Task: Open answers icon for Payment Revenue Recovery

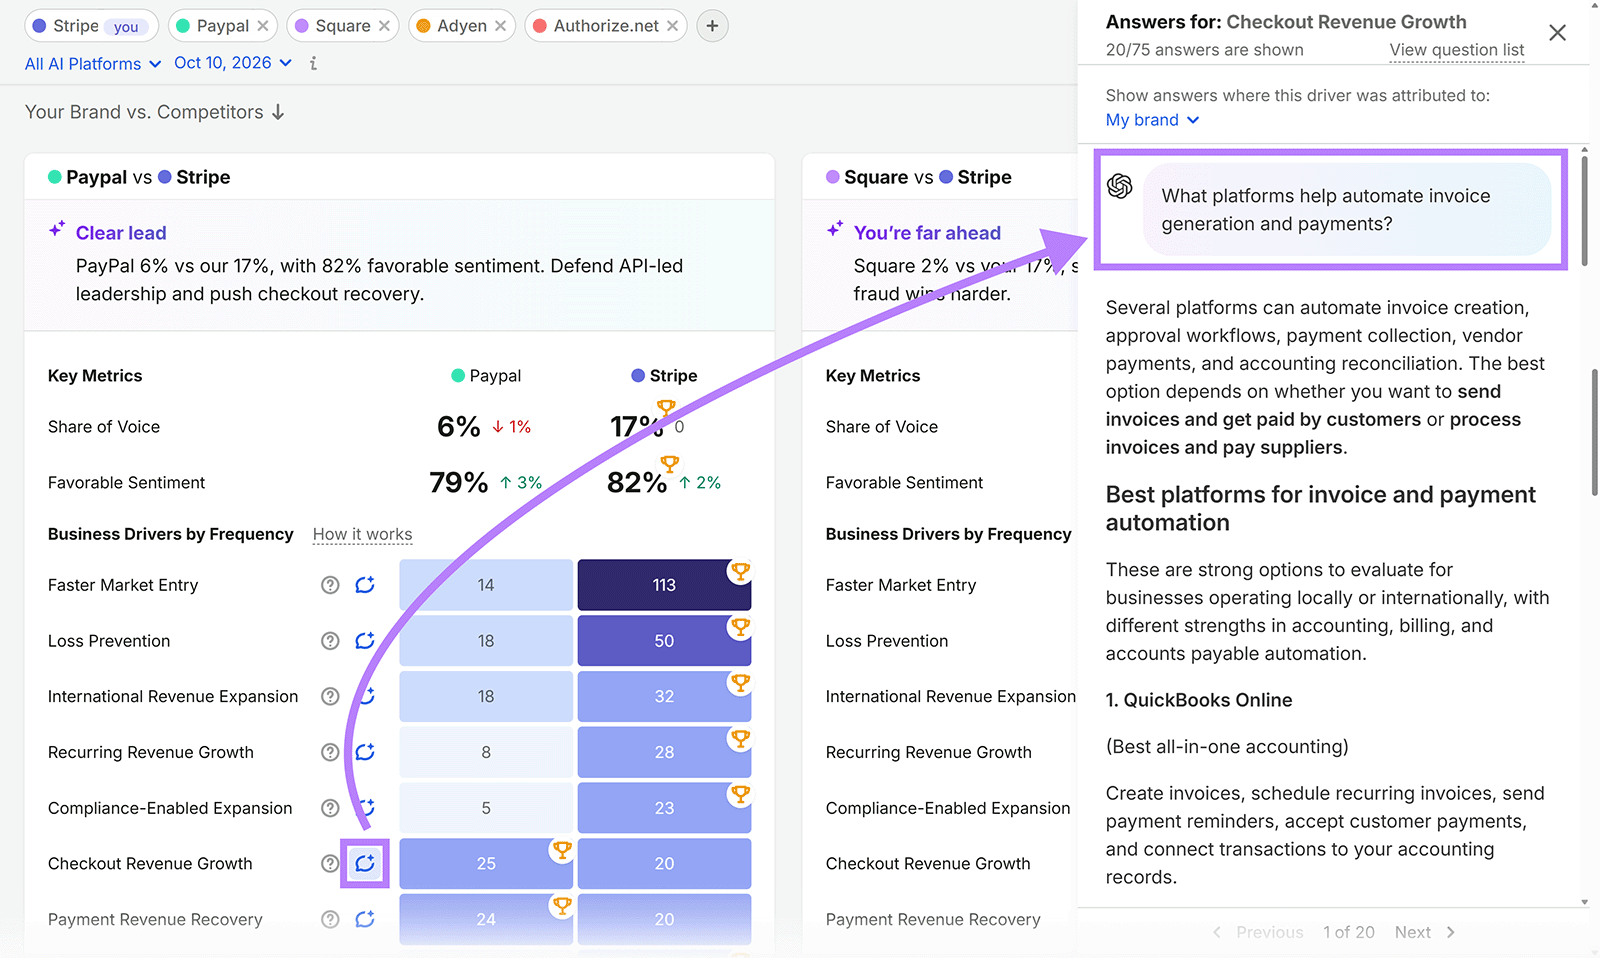Action: 365,919
